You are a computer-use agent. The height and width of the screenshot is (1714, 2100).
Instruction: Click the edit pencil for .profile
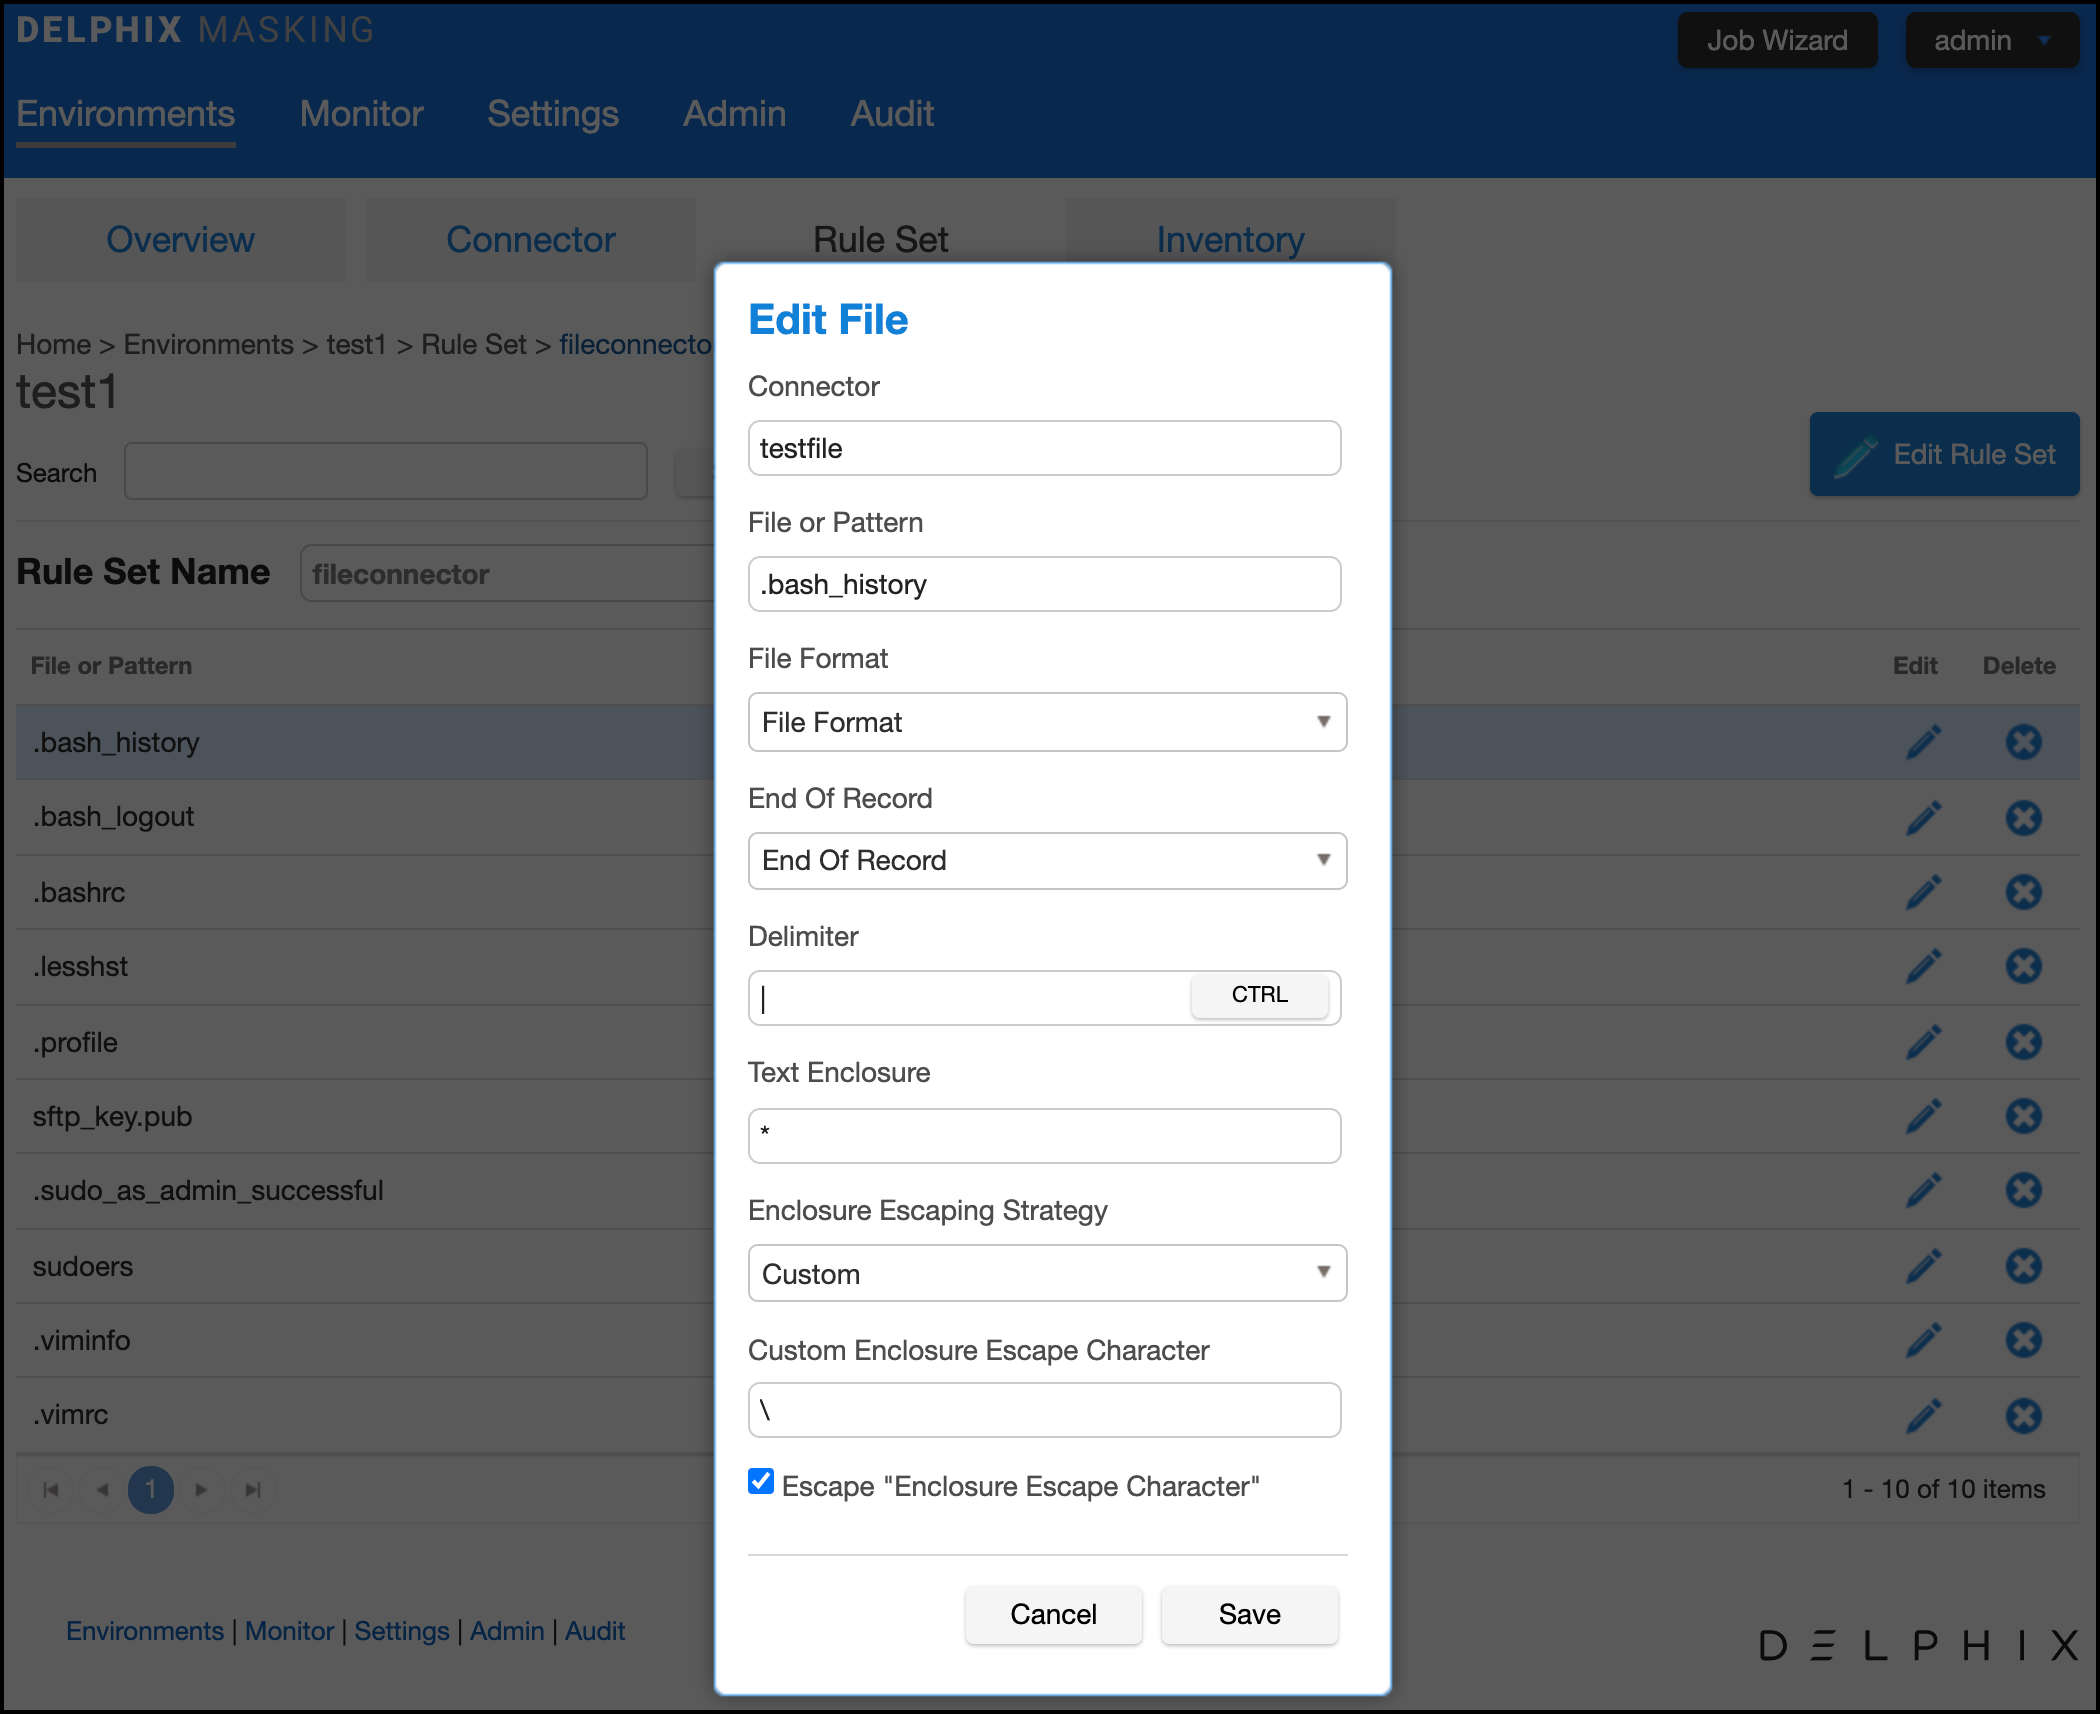click(1923, 1042)
